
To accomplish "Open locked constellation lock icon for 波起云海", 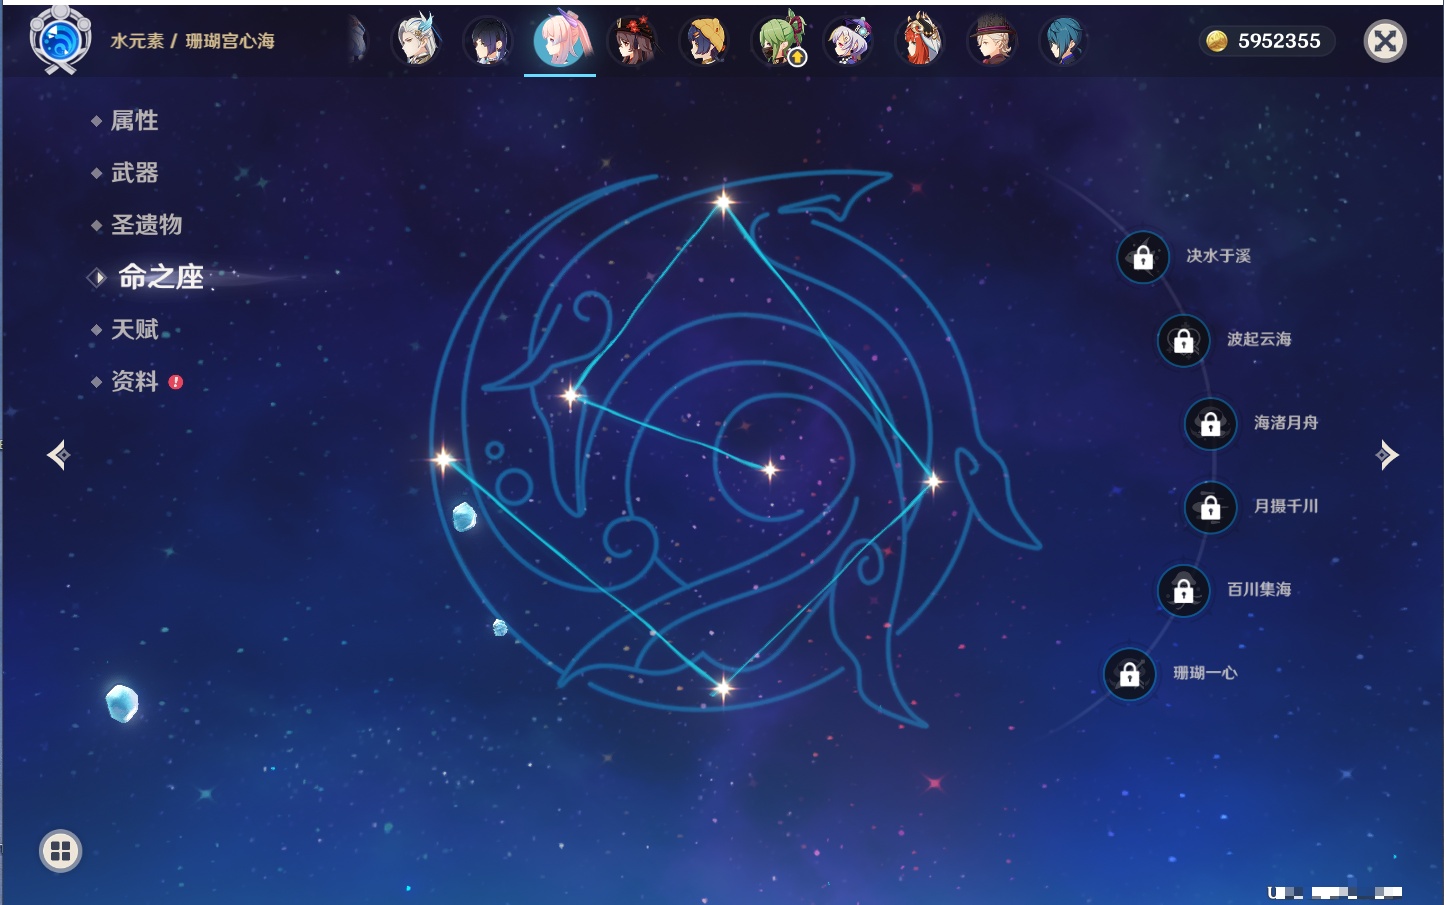I will coord(1183,340).
